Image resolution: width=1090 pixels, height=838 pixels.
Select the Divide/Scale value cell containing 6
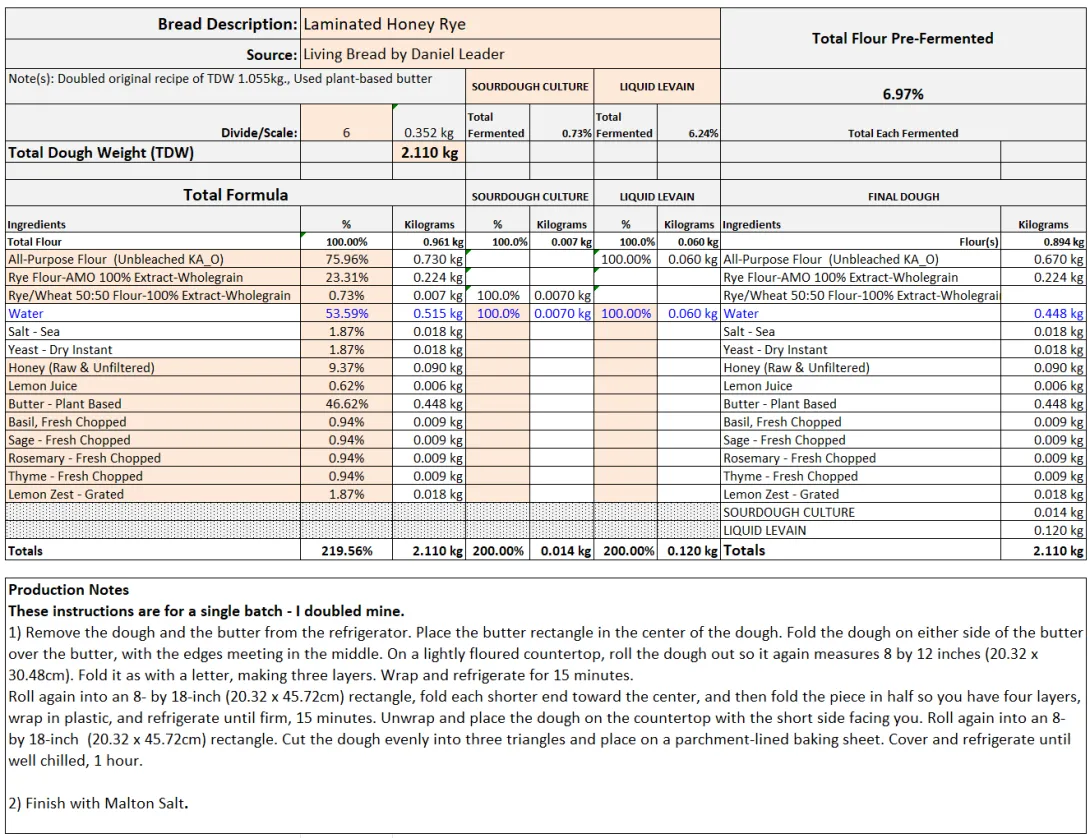346,132
